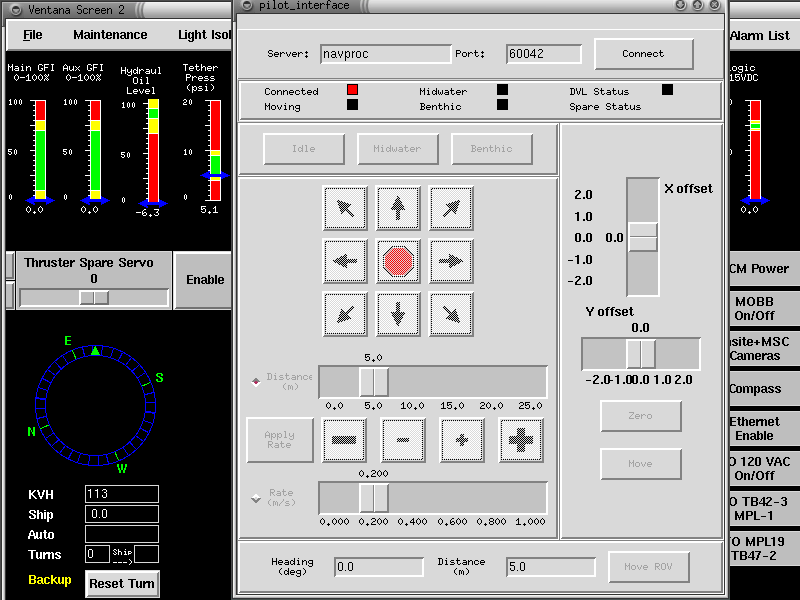This screenshot has height=600, width=800.
Task: Click the Distance (m) slider handle
Action: pos(374,382)
